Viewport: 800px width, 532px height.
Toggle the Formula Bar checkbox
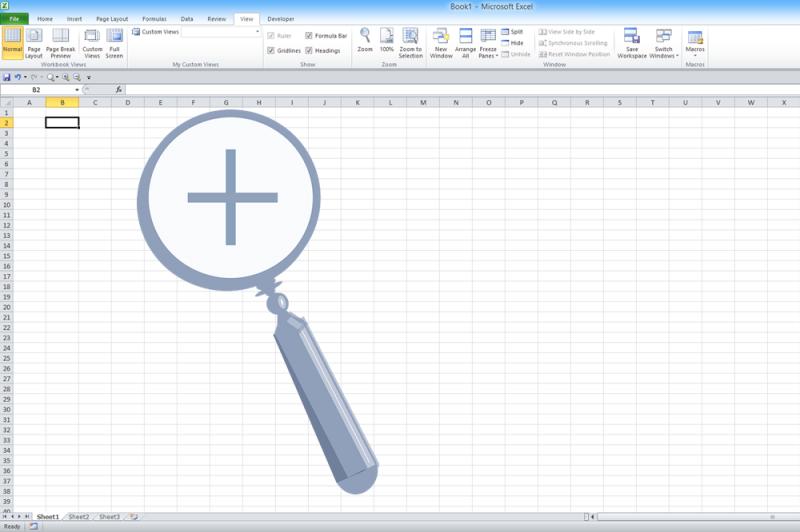coord(309,36)
